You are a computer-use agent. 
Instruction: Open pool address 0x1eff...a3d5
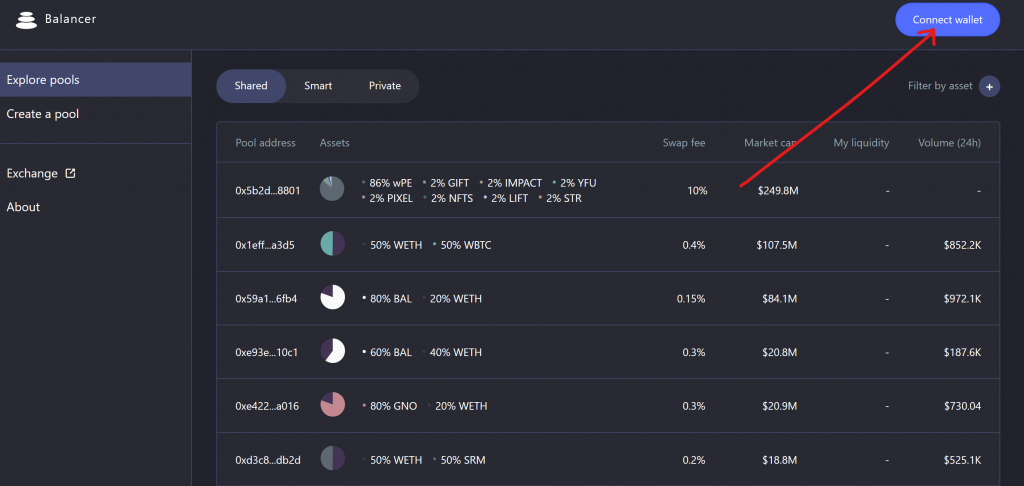pos(265,245)
